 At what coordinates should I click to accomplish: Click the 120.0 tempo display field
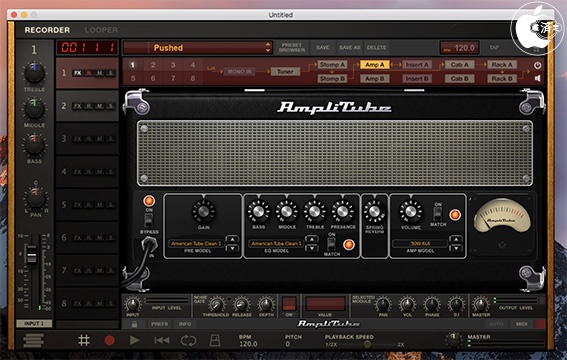459,48
